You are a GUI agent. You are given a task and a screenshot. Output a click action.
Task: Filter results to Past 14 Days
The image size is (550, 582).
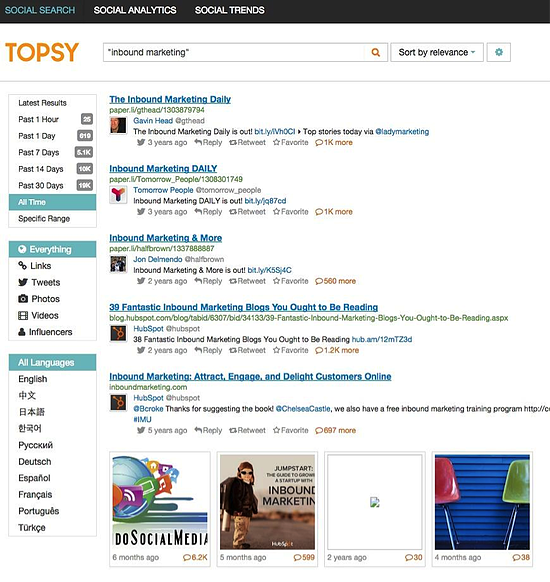(x=52, y=169)
